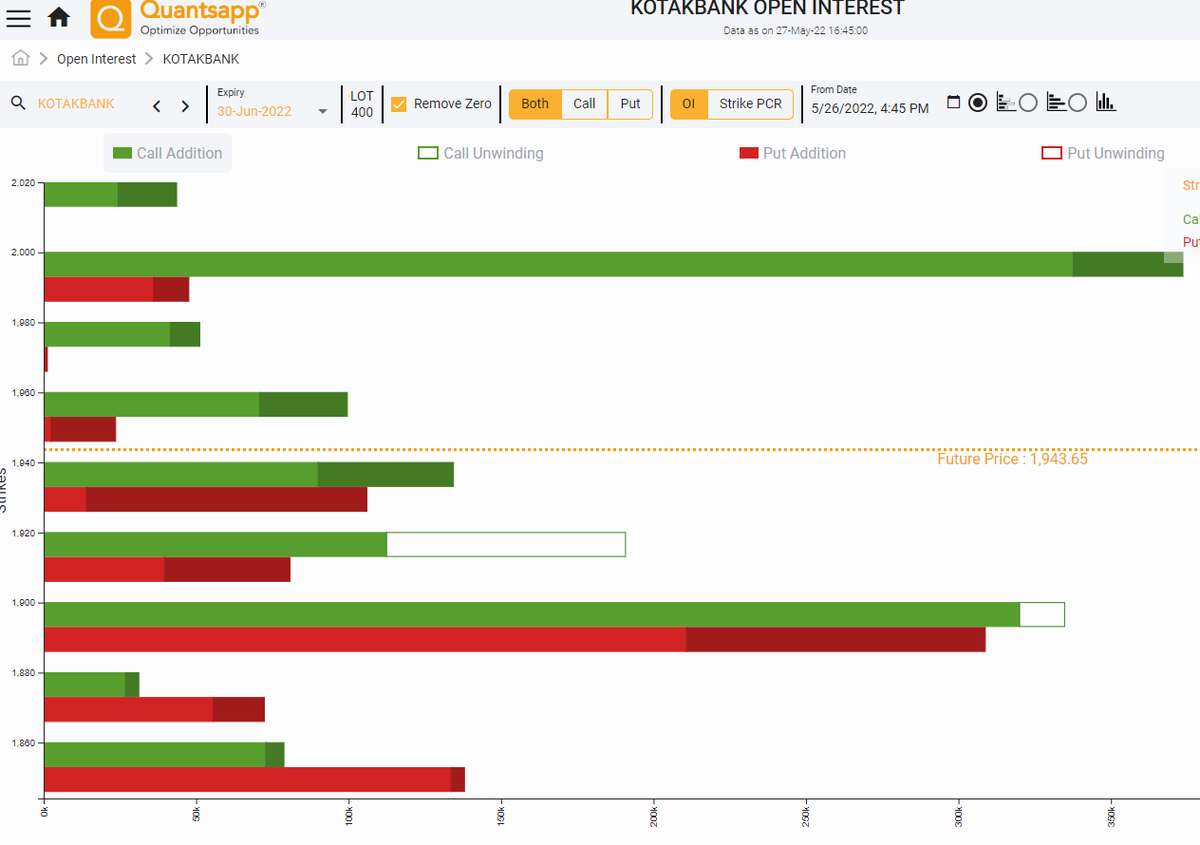Switch to the Put option tab
Image resolution: width=1200 pixels, height=845 pixels.
[631, 104]
